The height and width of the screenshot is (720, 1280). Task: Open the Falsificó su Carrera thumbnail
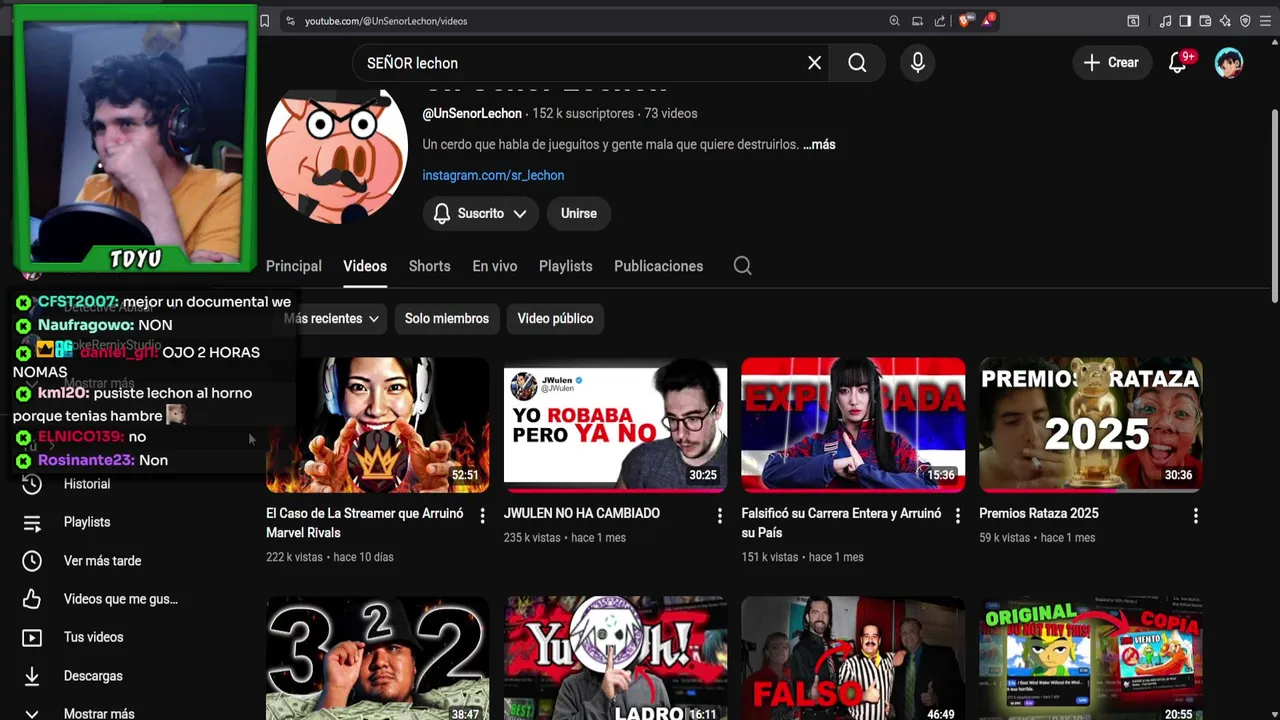[853, 424]
